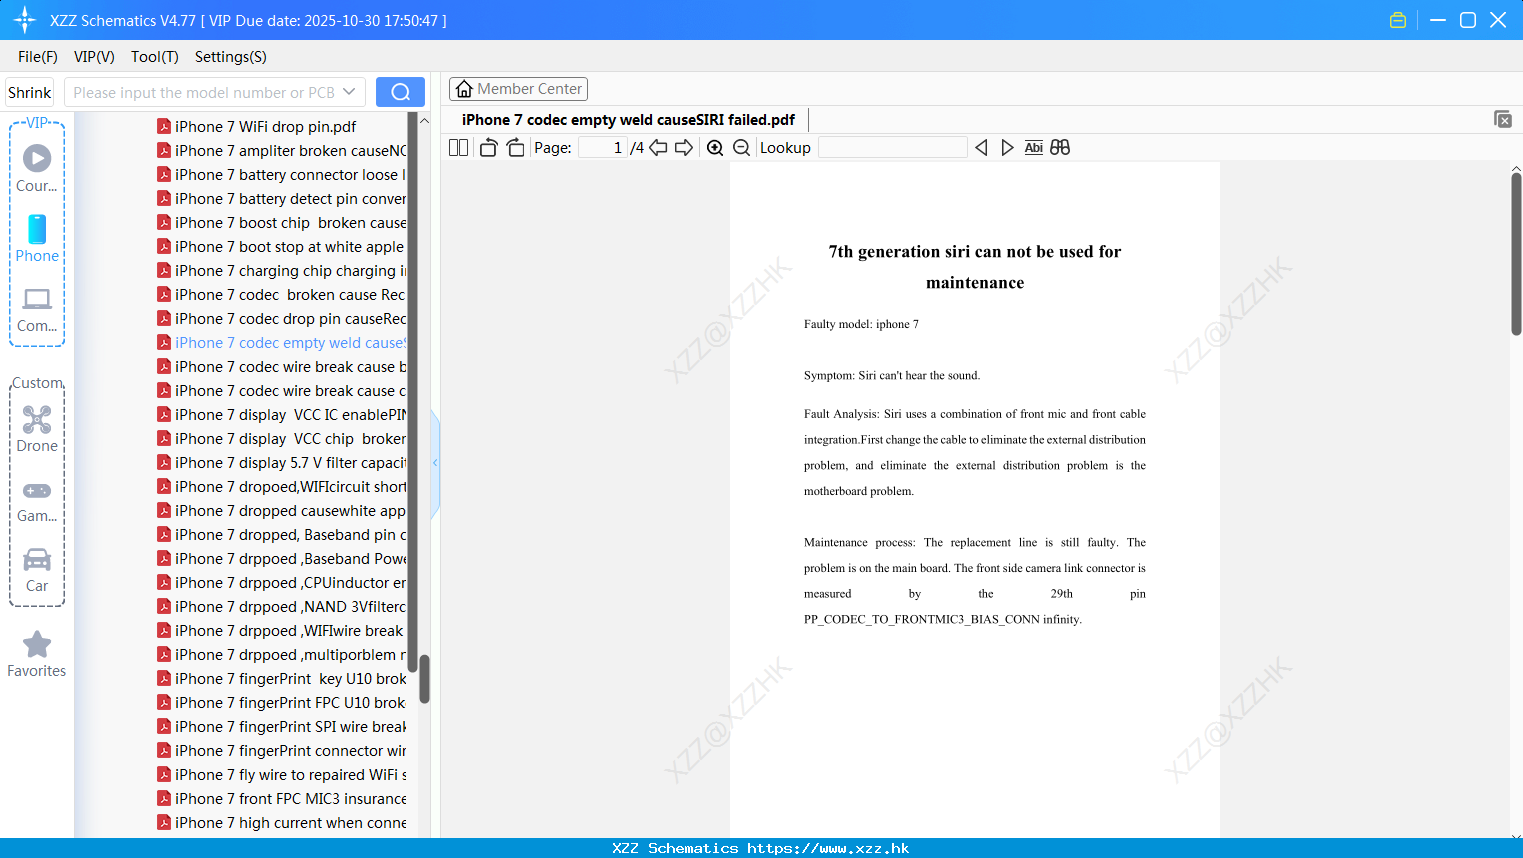Select the iPhone 7 codec empty weld tab
This screenshot has height=858, width=1523.
[628, 120]
